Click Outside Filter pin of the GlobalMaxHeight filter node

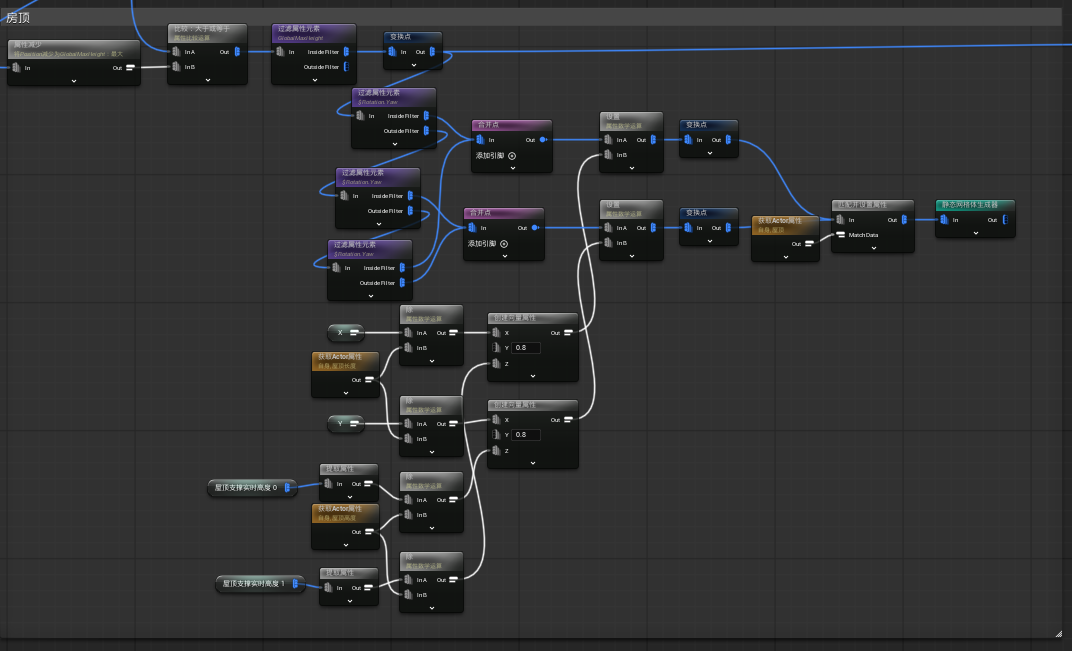pyautogui.click(x=346, y=66)
